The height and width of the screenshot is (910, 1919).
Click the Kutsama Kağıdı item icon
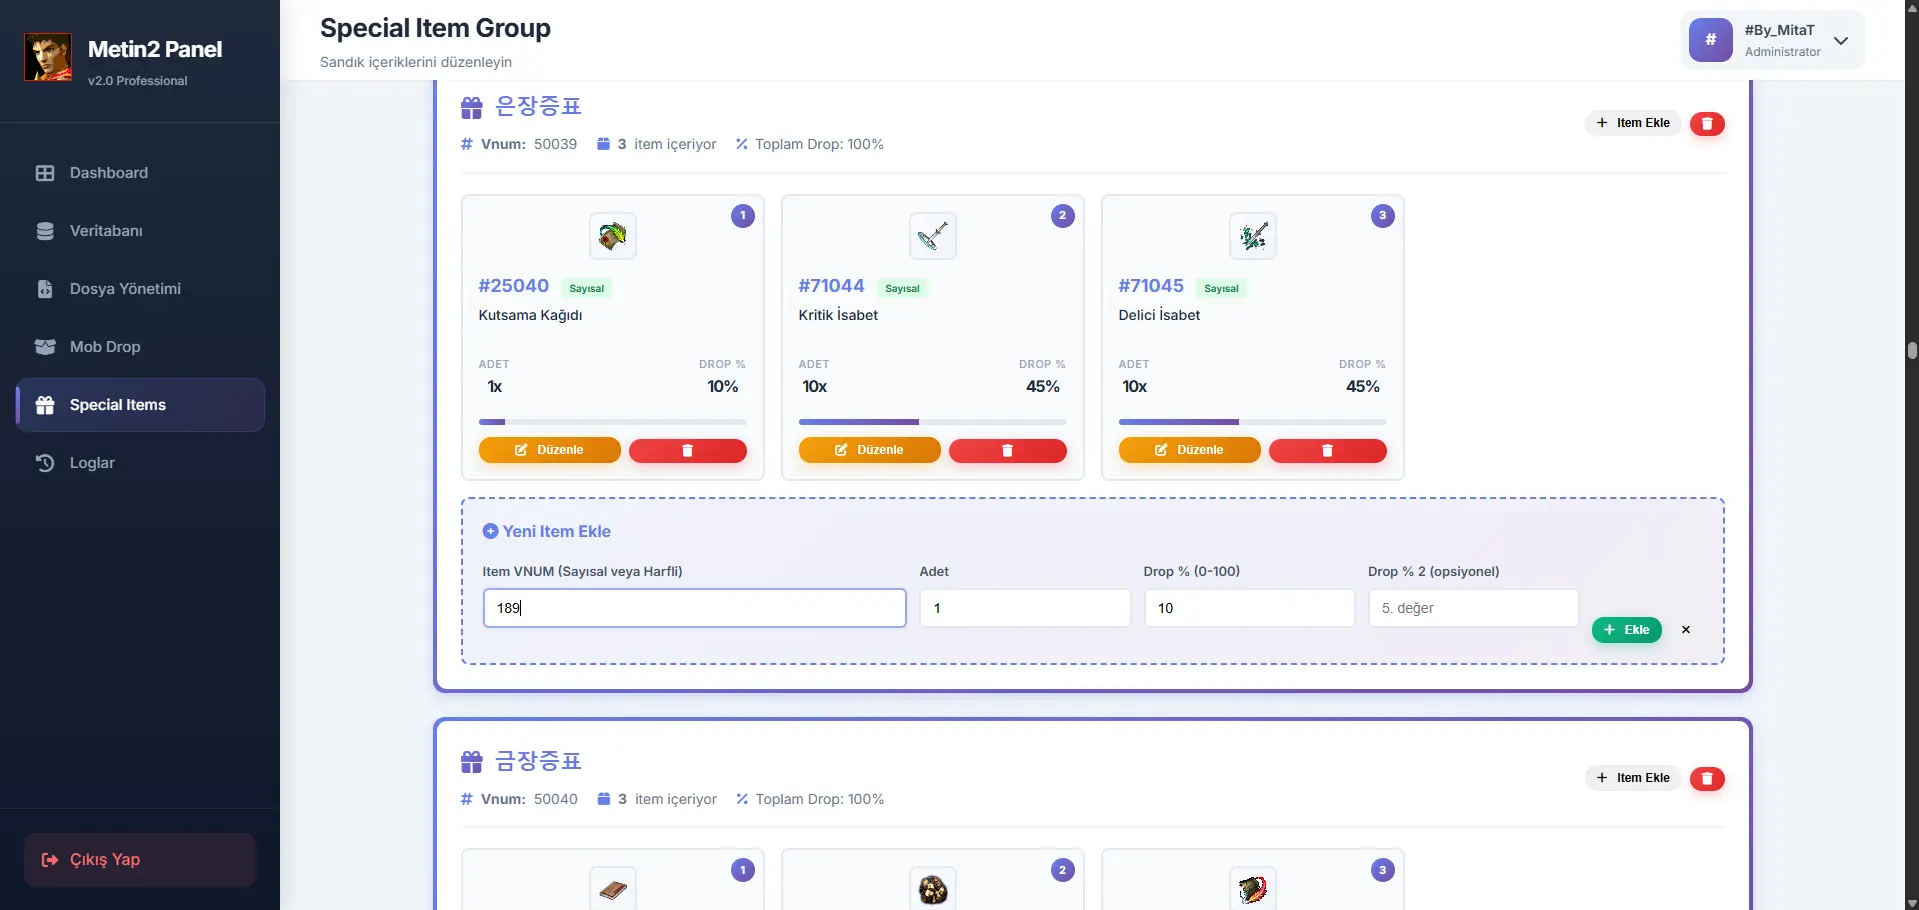612,237
